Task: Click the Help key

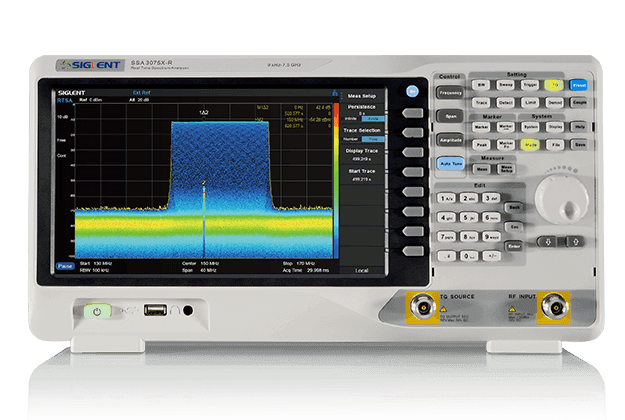Action: coord(579,127)
